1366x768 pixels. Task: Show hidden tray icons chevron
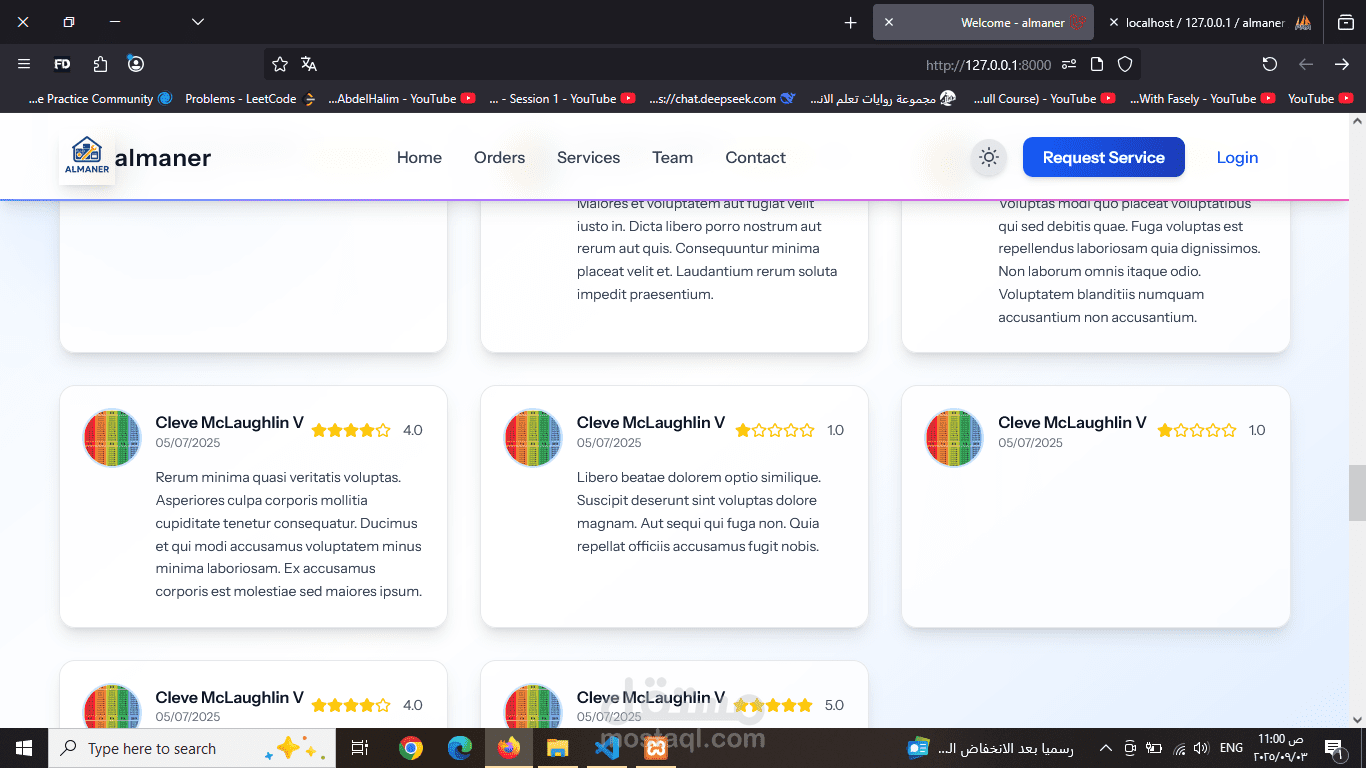tap(1105, 748)
